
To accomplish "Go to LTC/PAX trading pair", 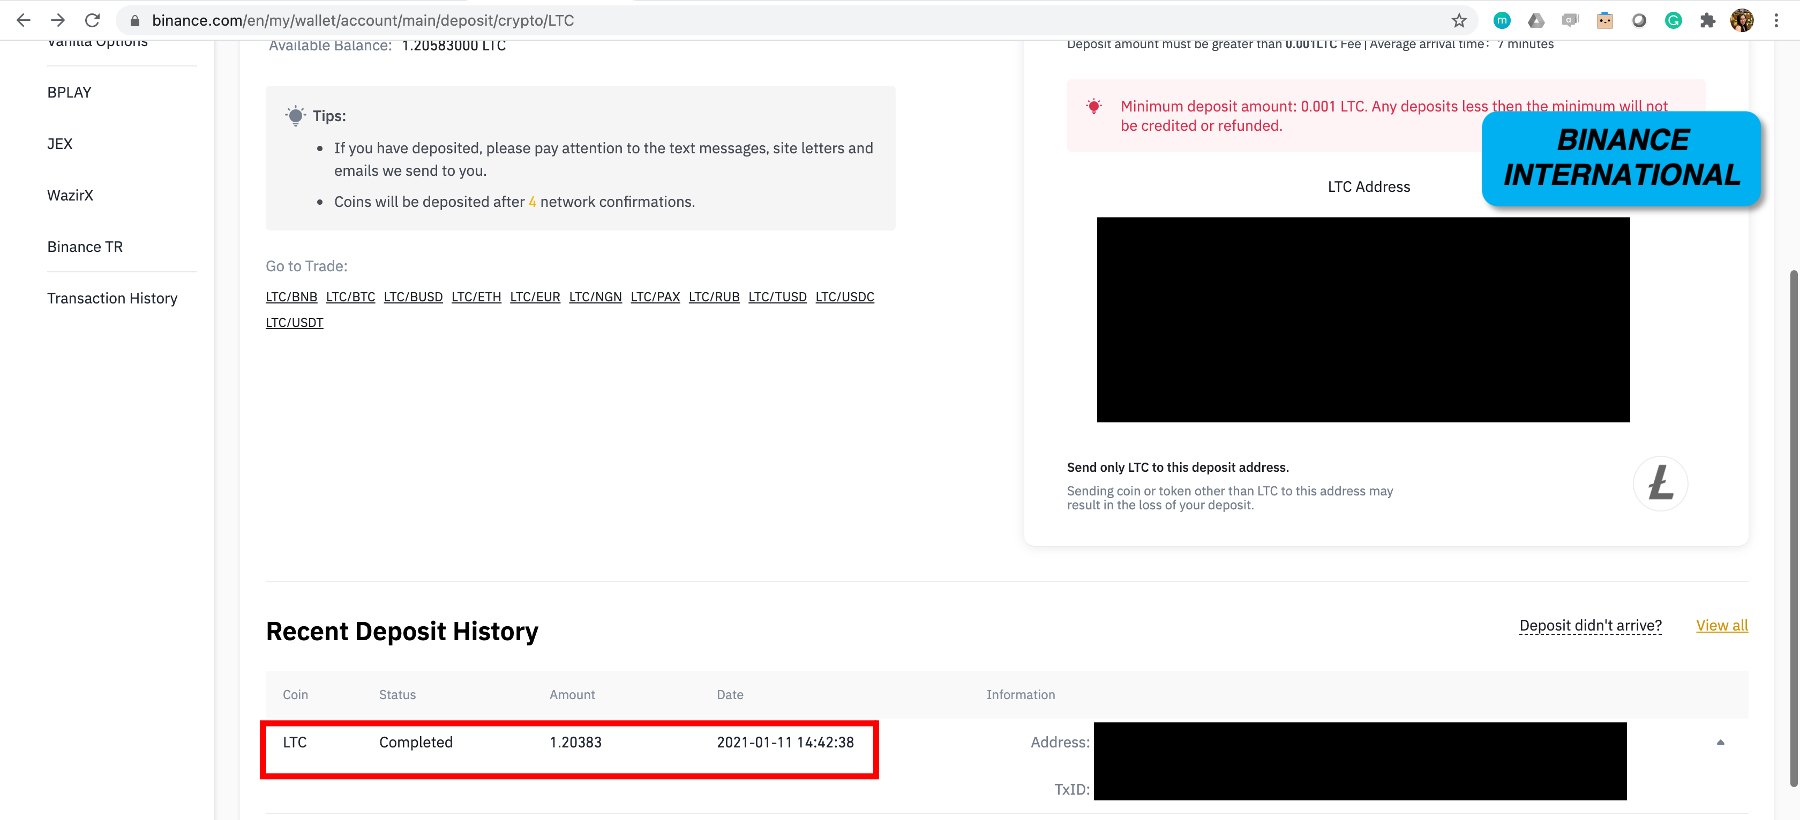I will [655, 297].
